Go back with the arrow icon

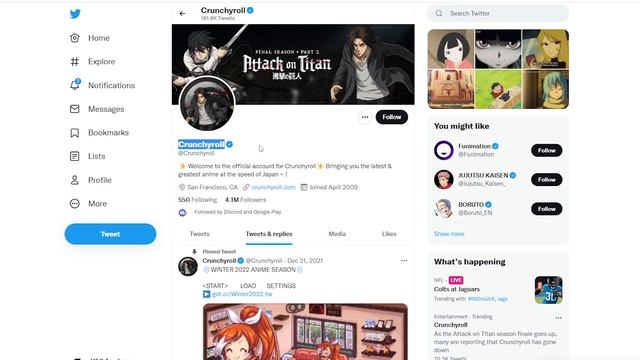[182, 13]
